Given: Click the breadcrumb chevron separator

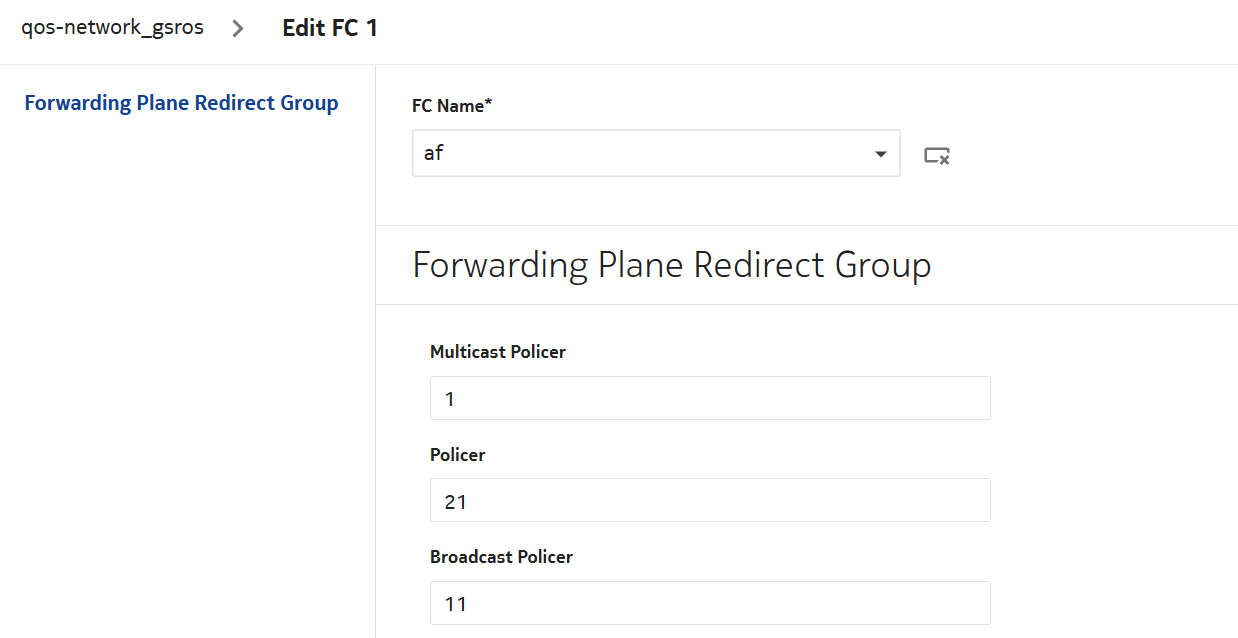Looking at the screenshot, I should [238, 28].
